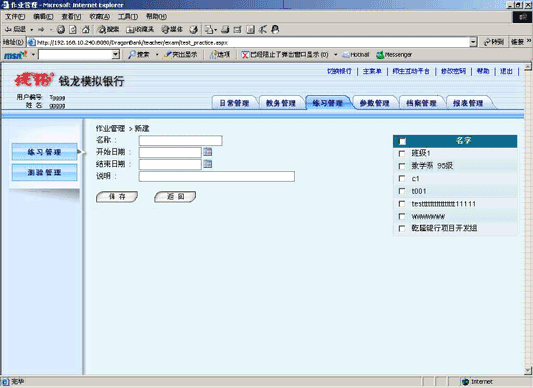533x388 pixels.
Task: Tick the c1 class checkbox
Action: (x=402, y=179)
